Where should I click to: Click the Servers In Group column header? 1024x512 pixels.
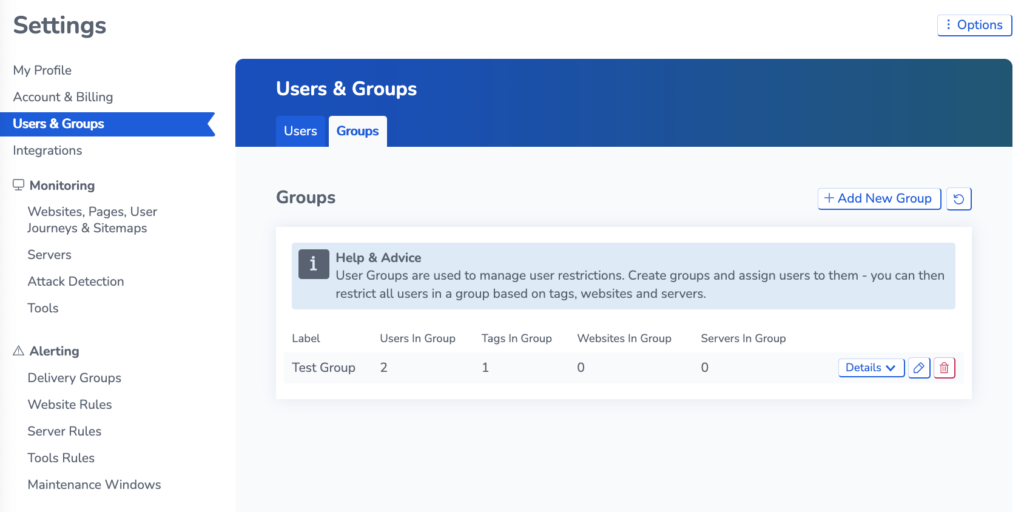pyautogui.click(x=743, y=338)
